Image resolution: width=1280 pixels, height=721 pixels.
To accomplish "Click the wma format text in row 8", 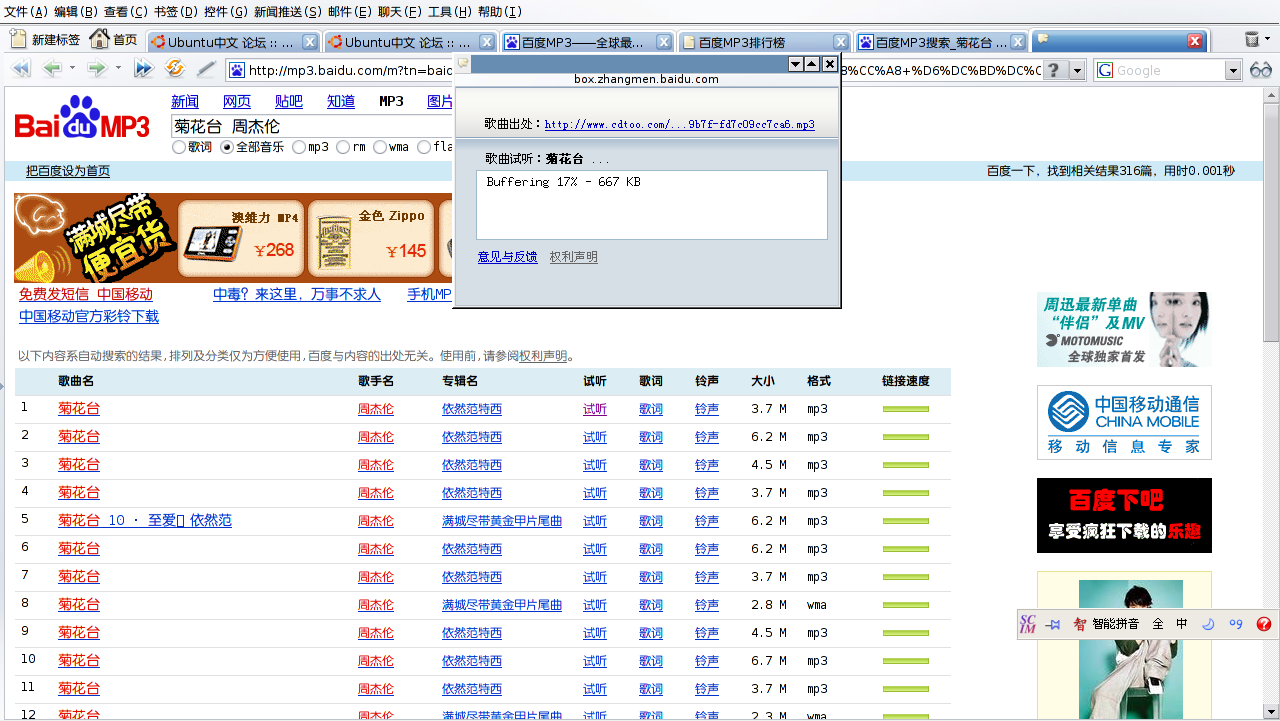I will point(817,605).
